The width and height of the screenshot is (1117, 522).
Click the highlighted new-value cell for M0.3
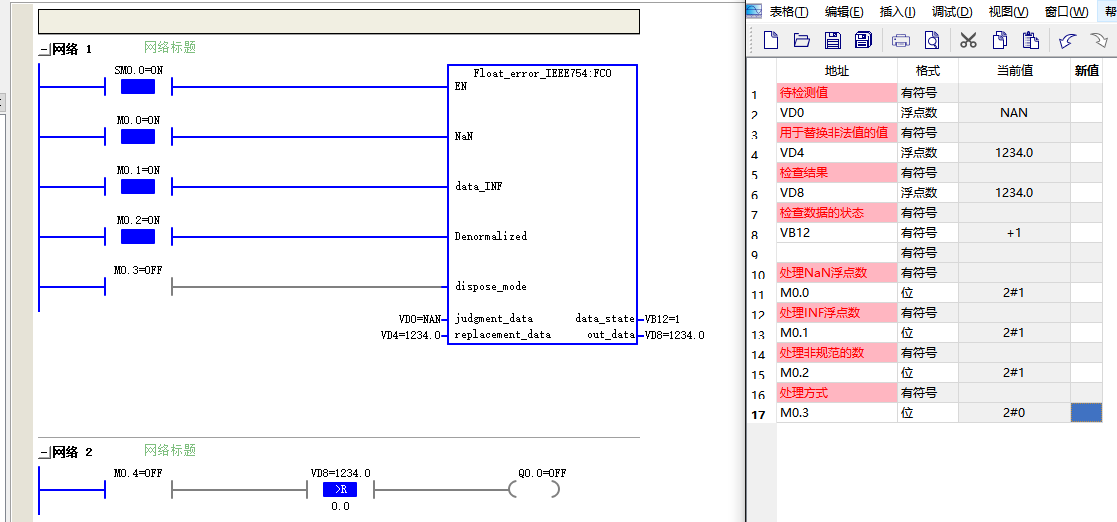[x=1086, y=412]
